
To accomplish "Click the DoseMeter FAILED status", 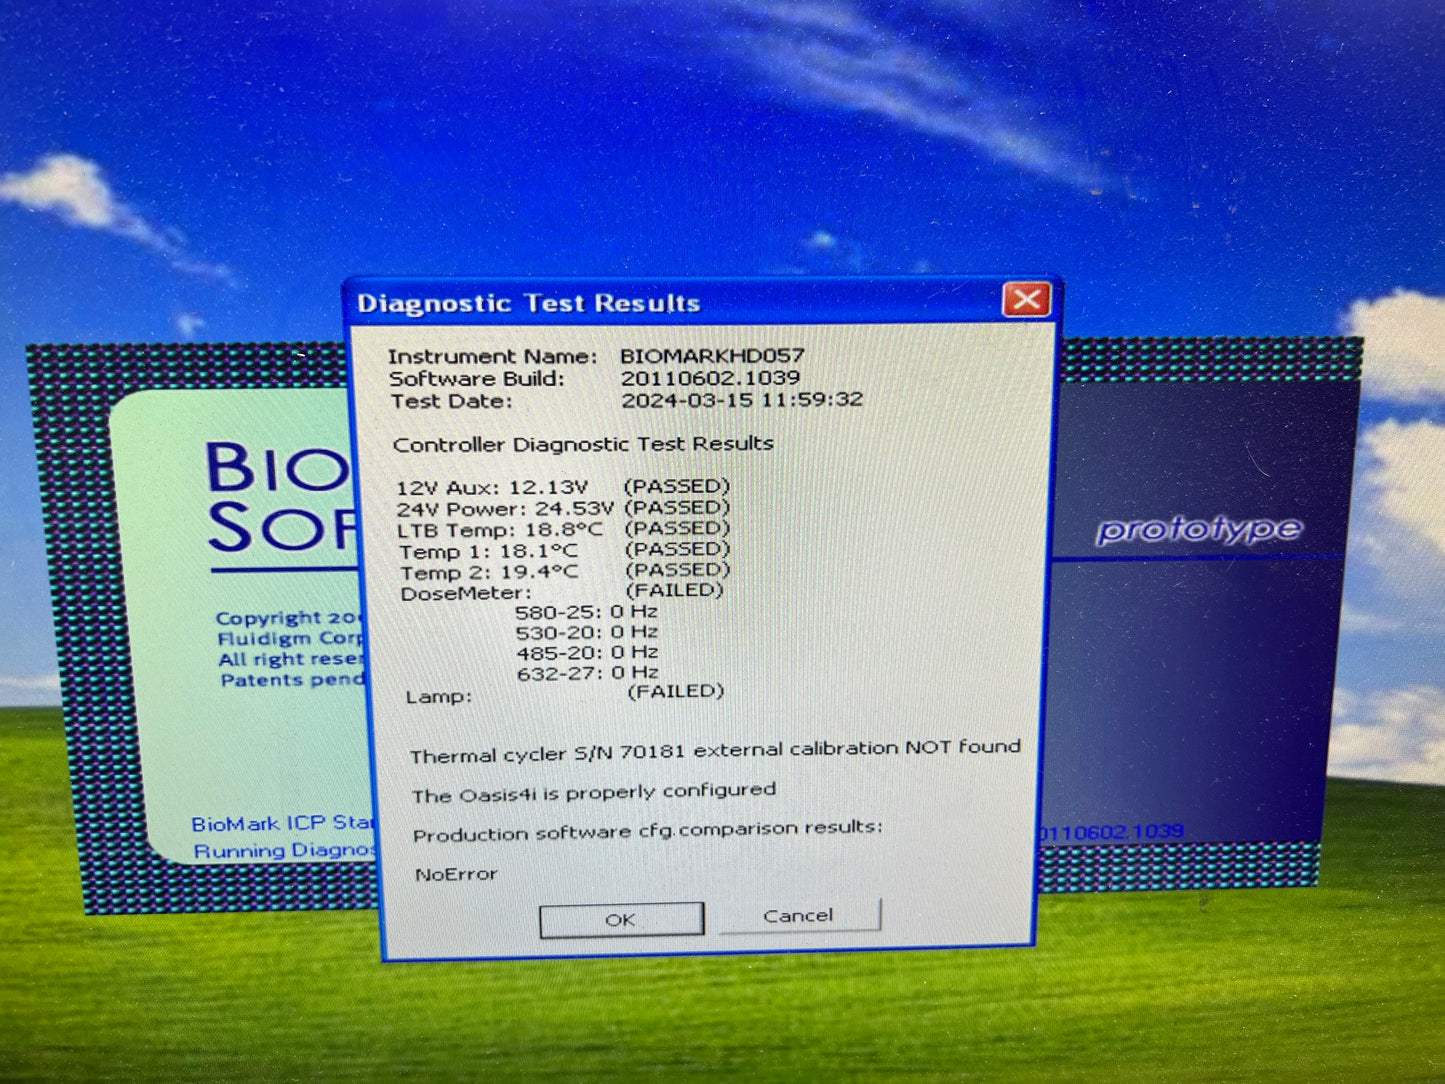I will click(x=673, y=590).
